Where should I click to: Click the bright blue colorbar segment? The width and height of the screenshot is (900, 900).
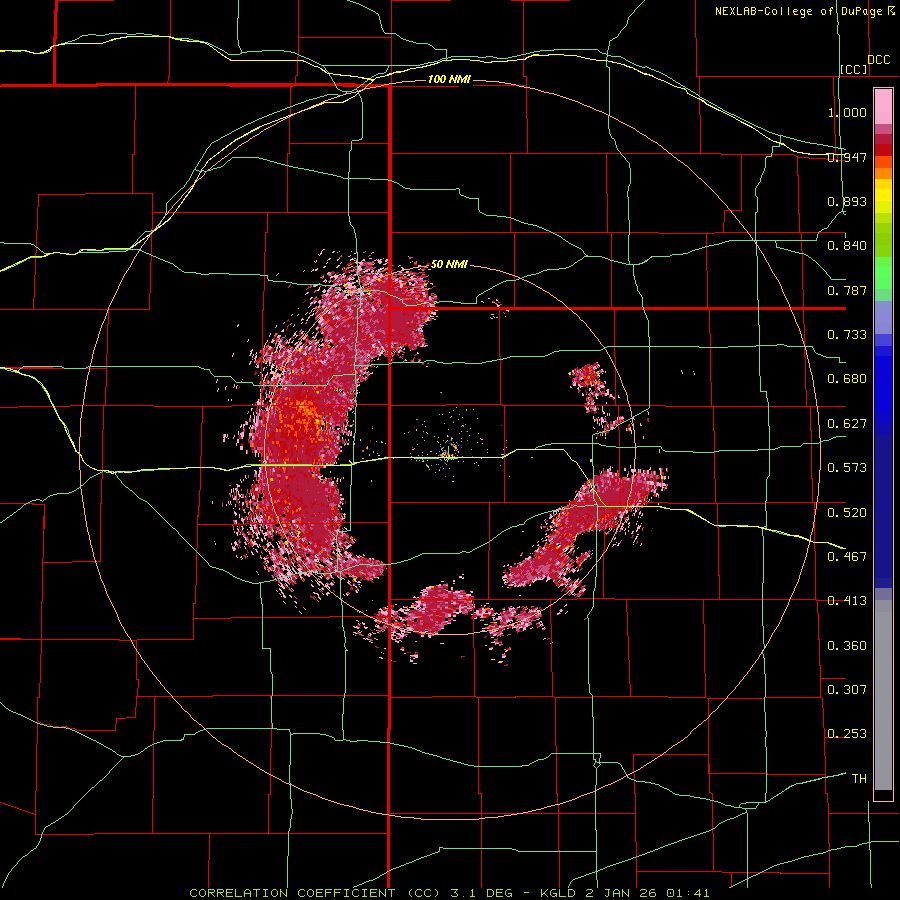tap(883, 387)
